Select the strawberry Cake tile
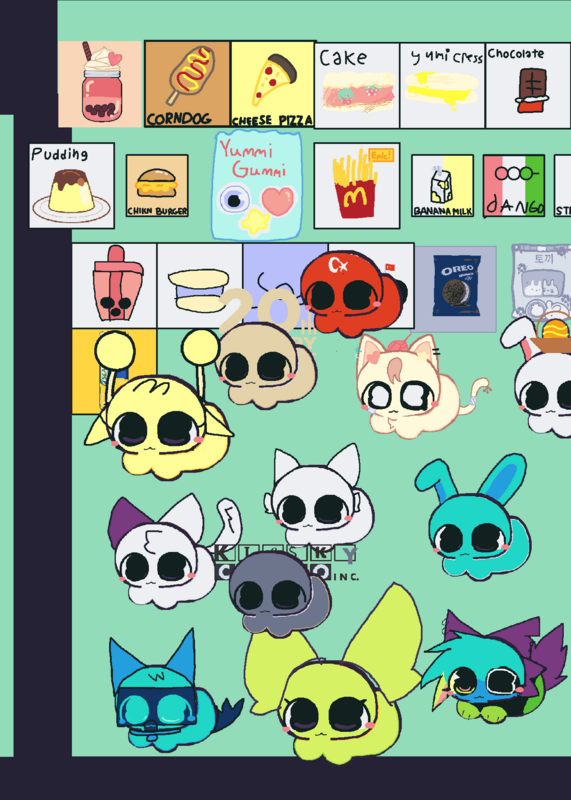571x800 pixels. pyautogui.click(x=357, y=86)
